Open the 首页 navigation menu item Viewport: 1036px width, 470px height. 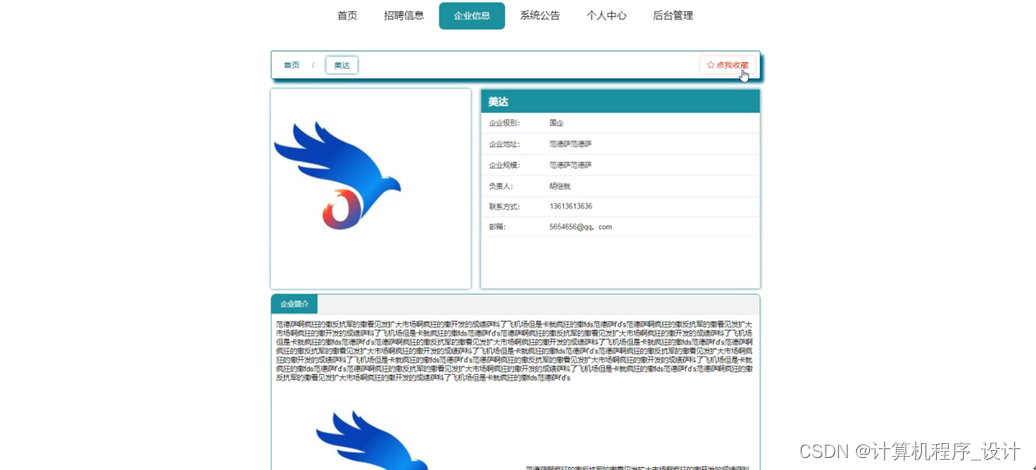[x=347, y=16]
